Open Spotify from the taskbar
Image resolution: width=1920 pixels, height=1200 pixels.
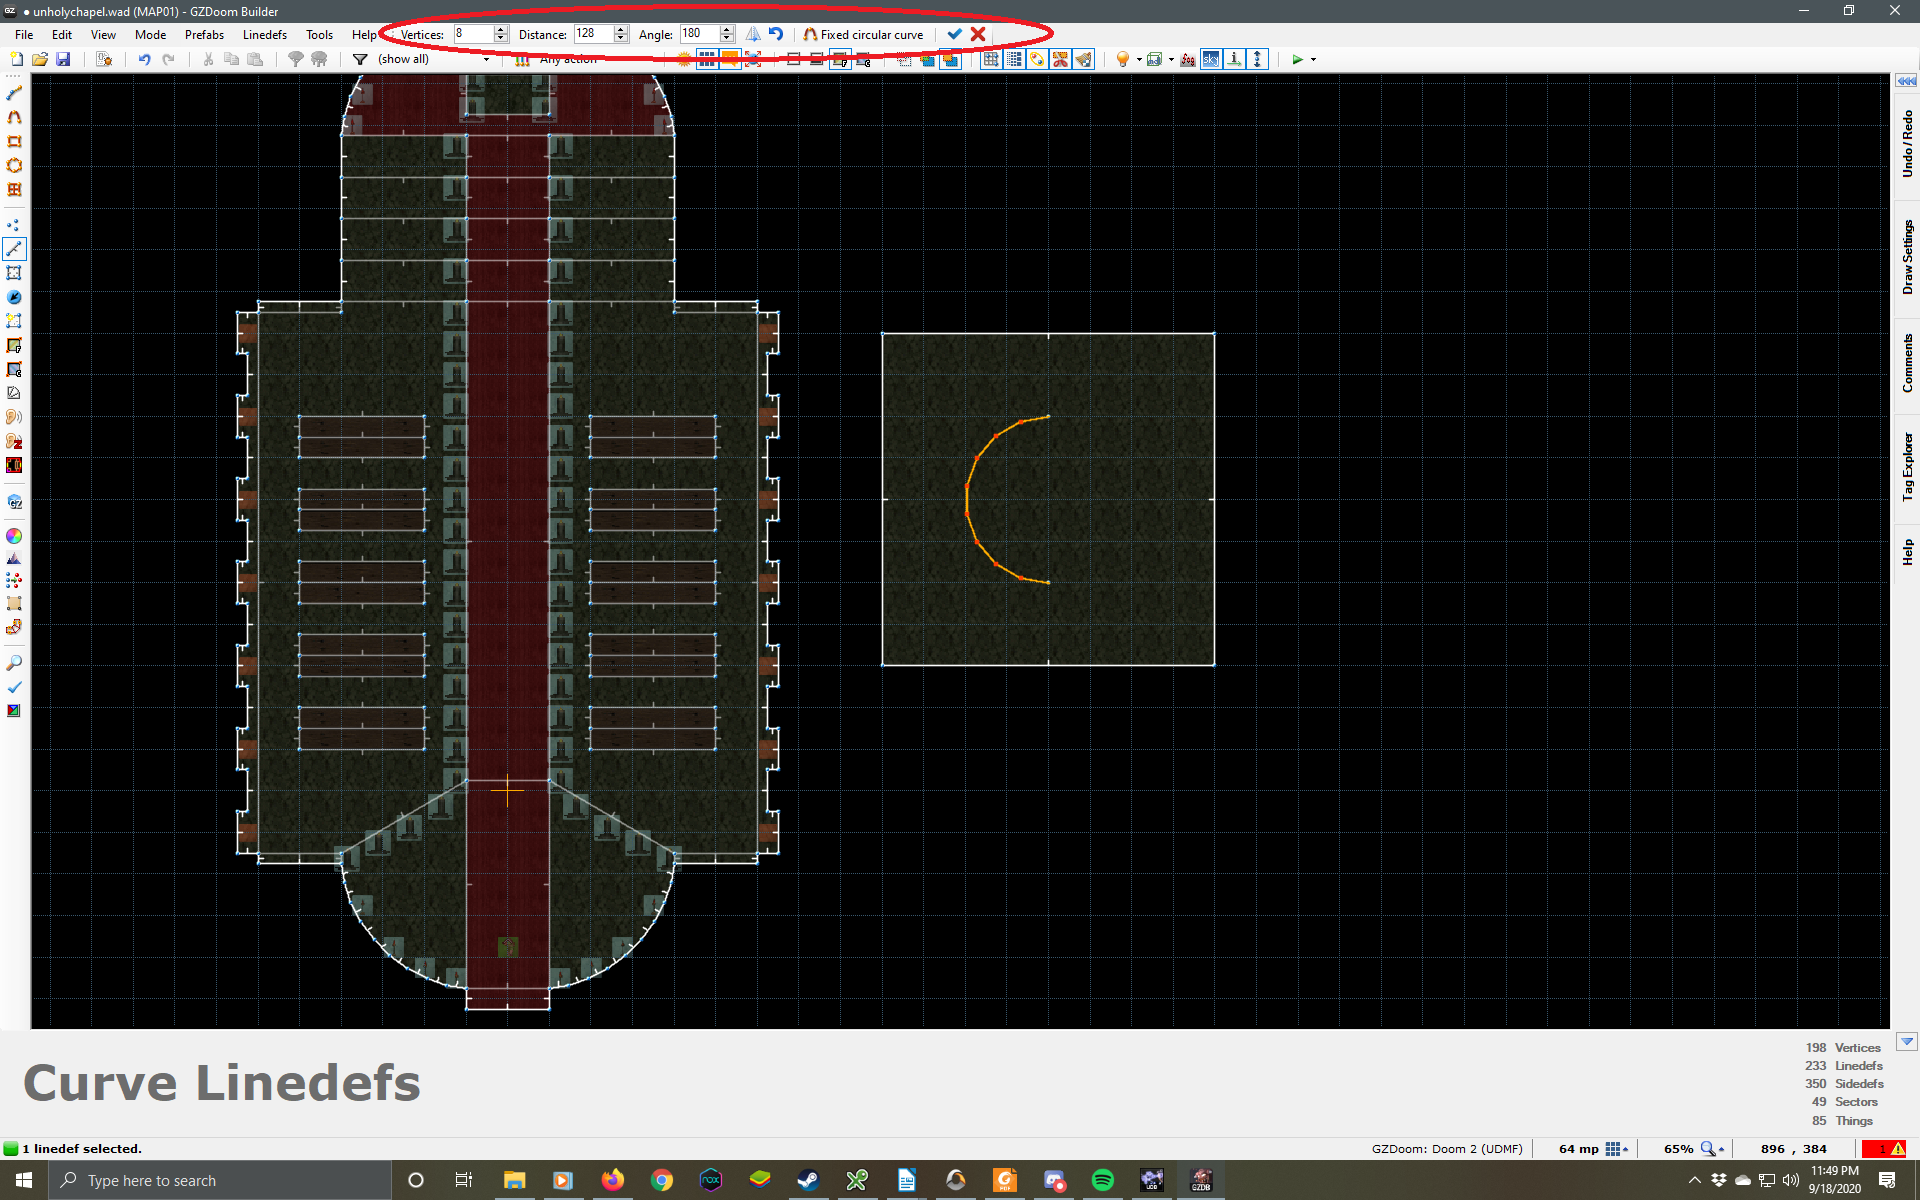1102,1180
